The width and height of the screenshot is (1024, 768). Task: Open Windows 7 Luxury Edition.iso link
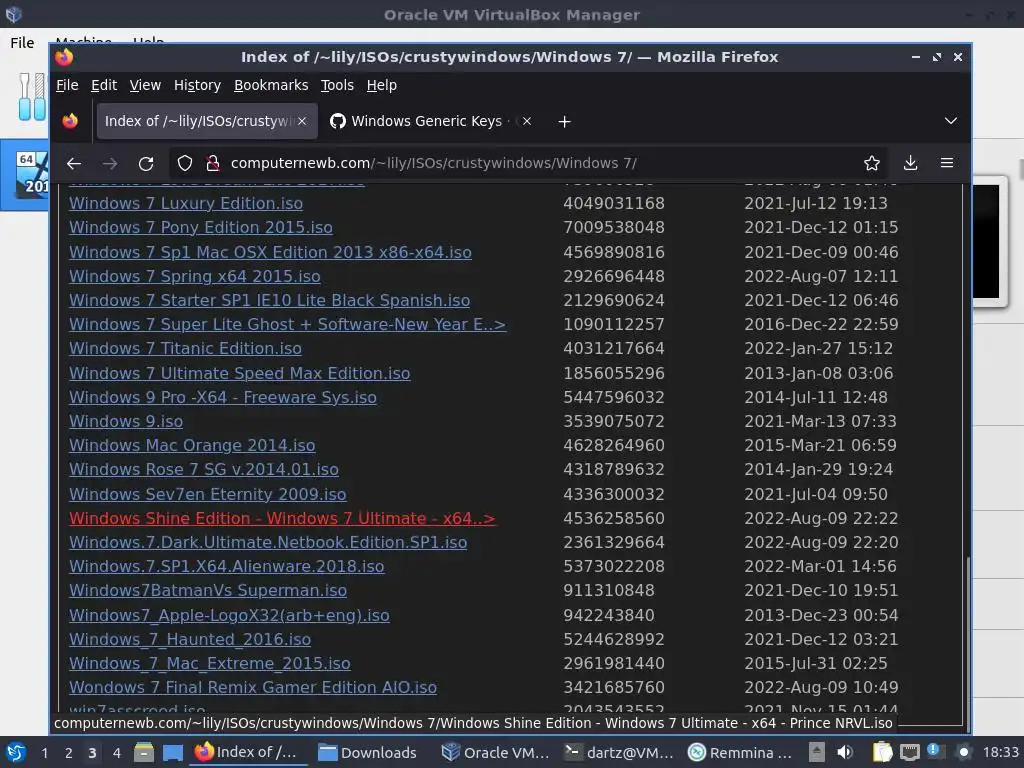[x=185, y=203]
